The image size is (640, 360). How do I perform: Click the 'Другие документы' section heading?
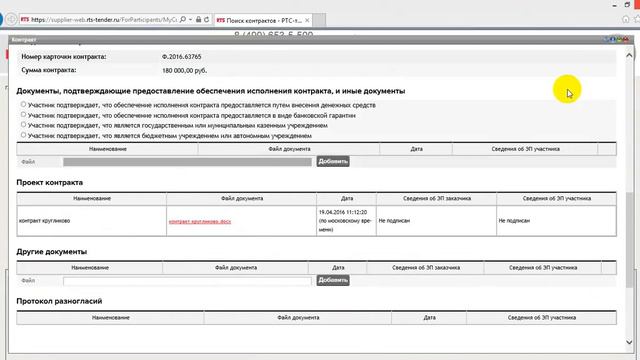[x=51, y=252]
